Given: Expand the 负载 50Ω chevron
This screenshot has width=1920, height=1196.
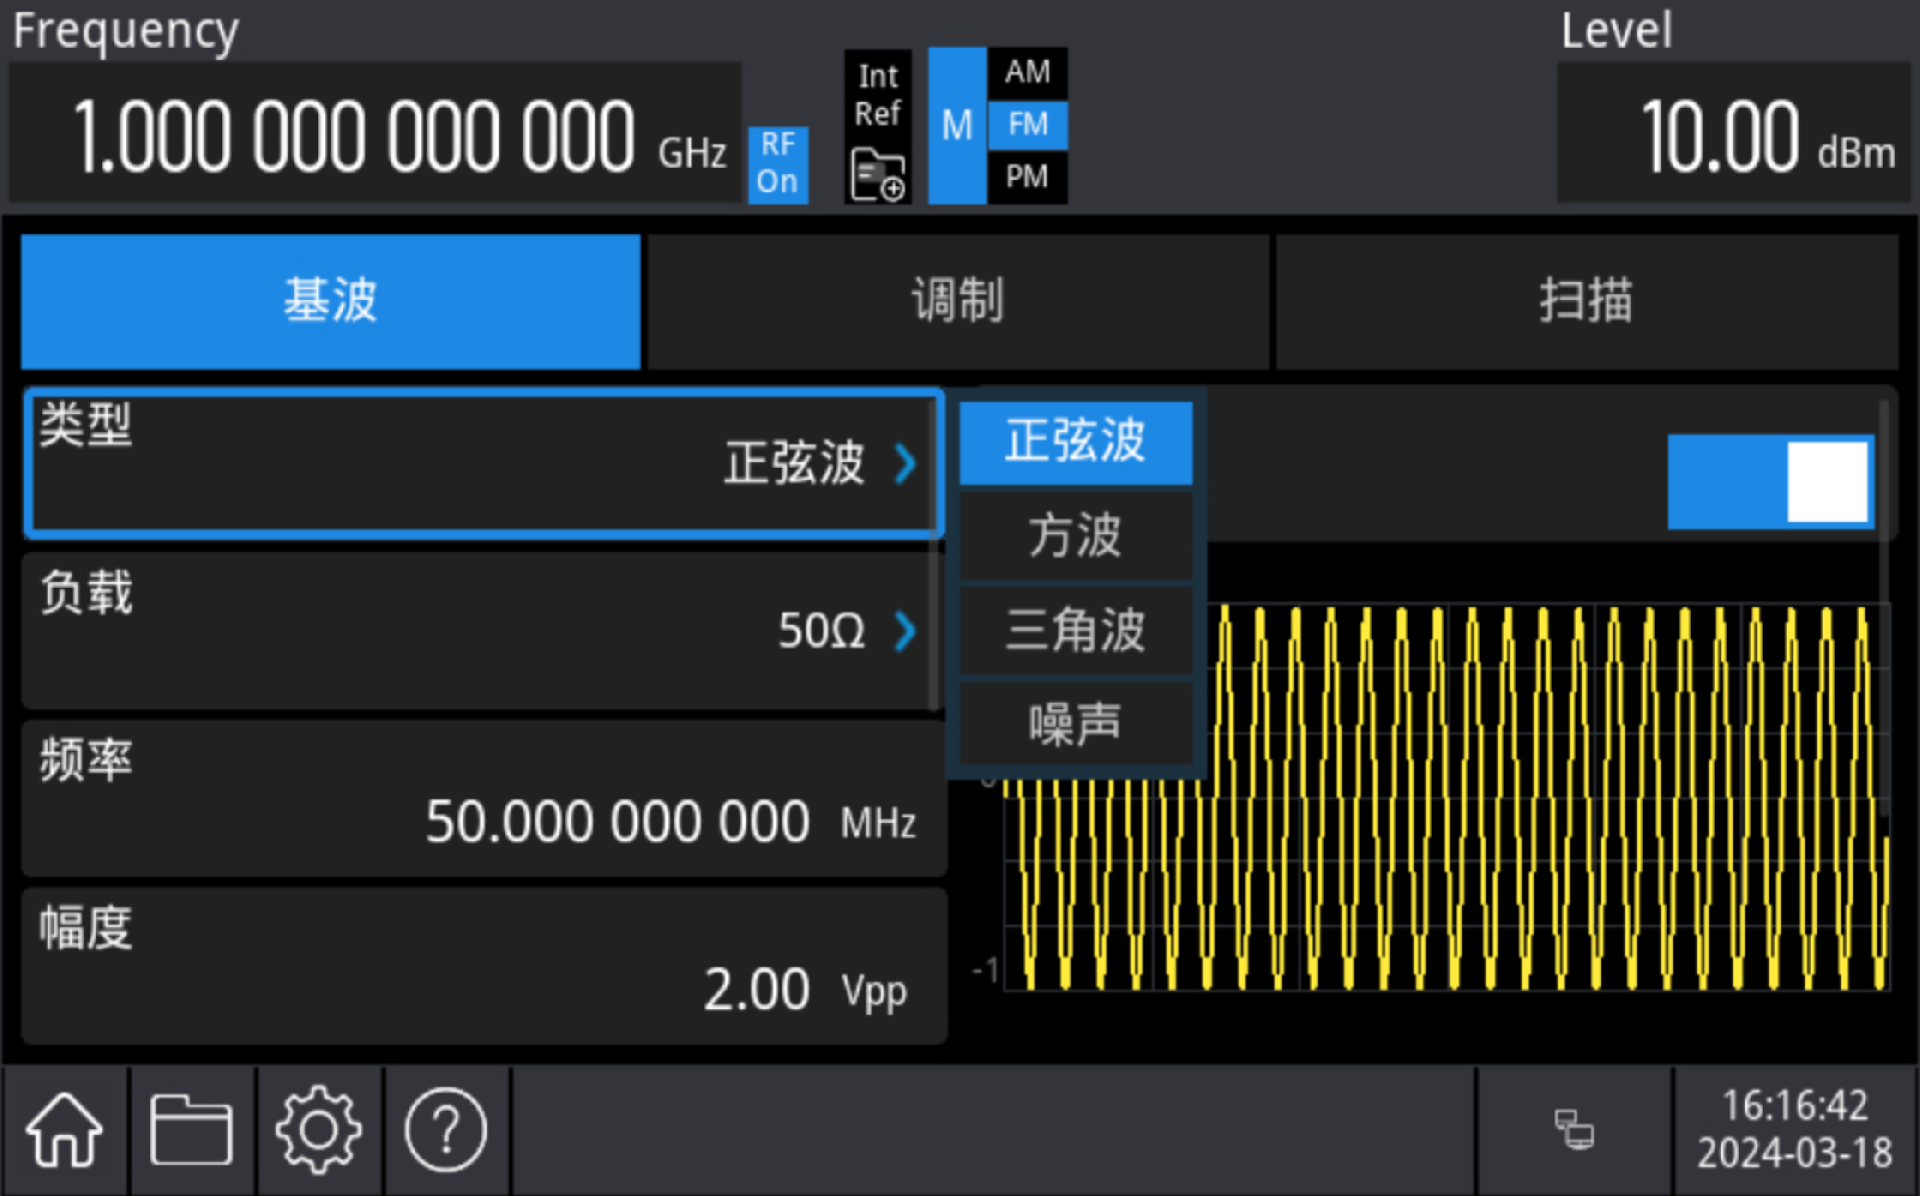Looking at the screenshot, I should 905,631.
